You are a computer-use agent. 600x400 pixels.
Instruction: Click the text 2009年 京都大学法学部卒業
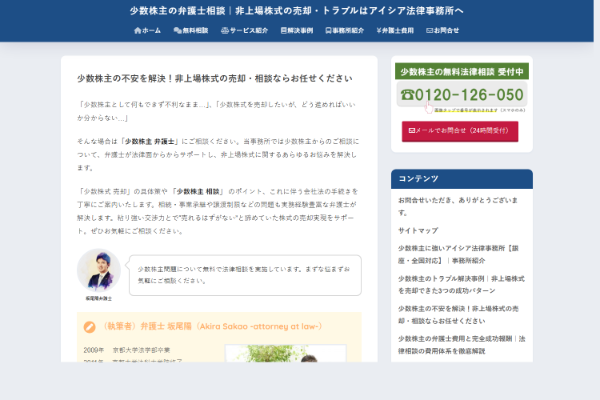(x=127, y=350)
